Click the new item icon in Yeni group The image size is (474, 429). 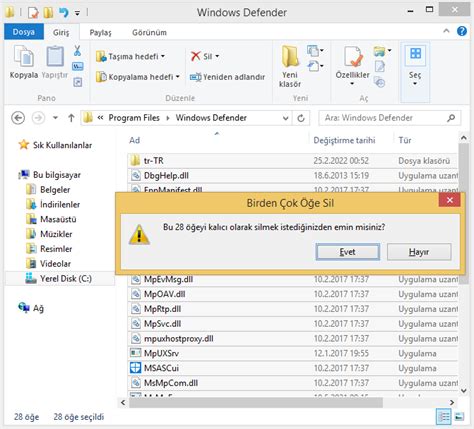tap(313, 51)
